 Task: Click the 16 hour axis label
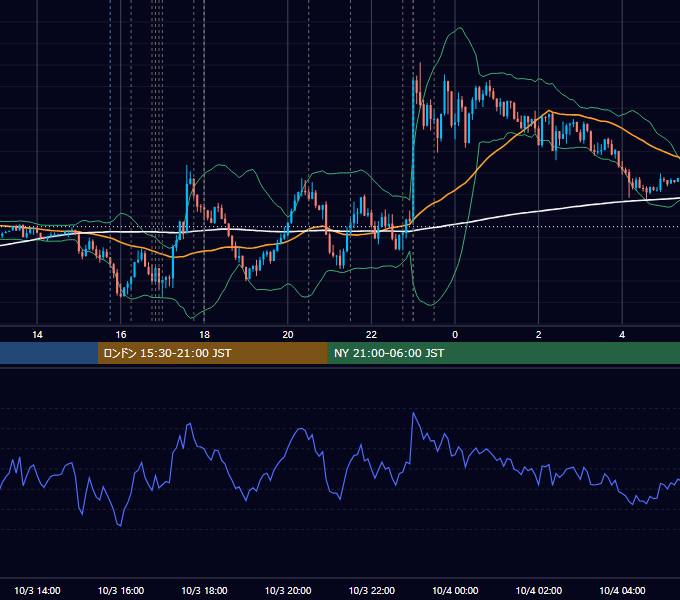click(121, 335)
